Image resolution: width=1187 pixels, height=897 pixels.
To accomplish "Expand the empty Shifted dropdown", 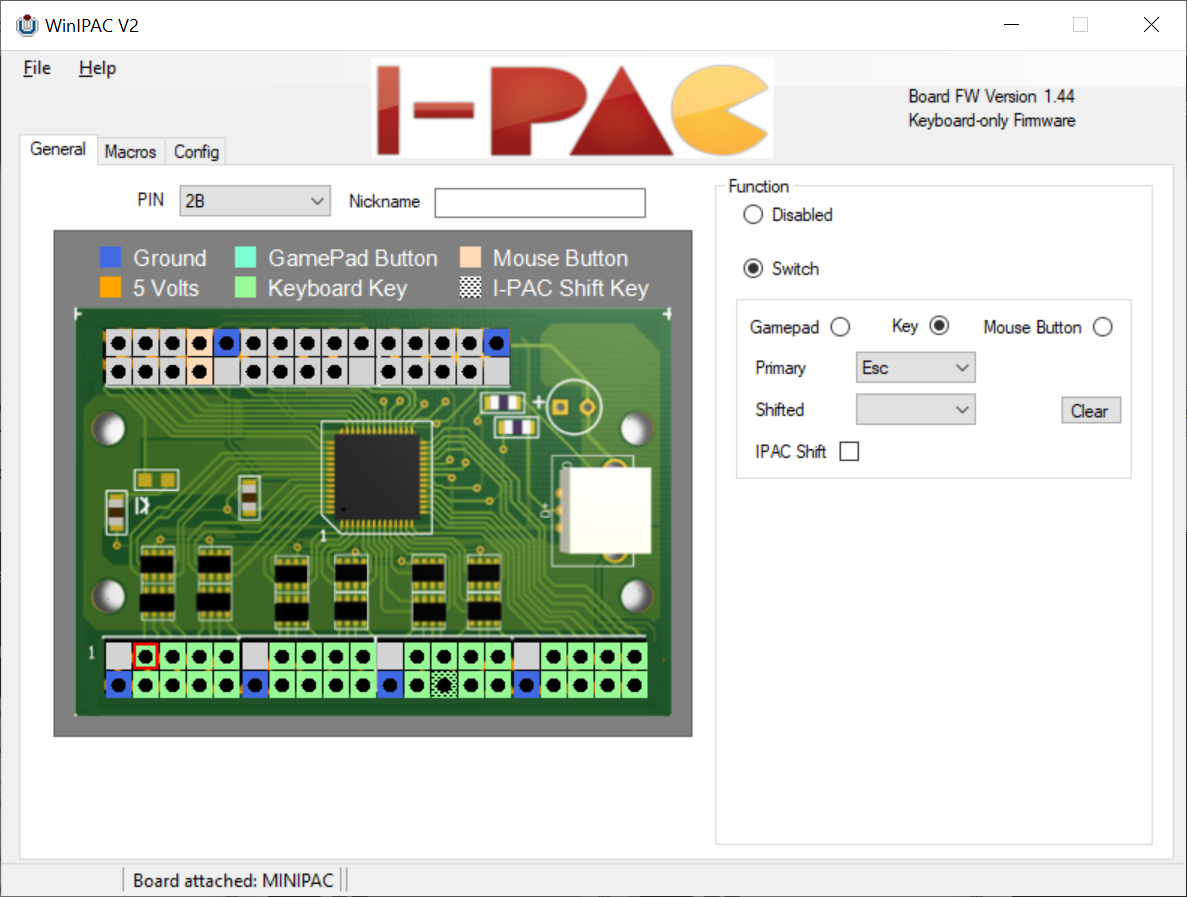I will (915, 410).
